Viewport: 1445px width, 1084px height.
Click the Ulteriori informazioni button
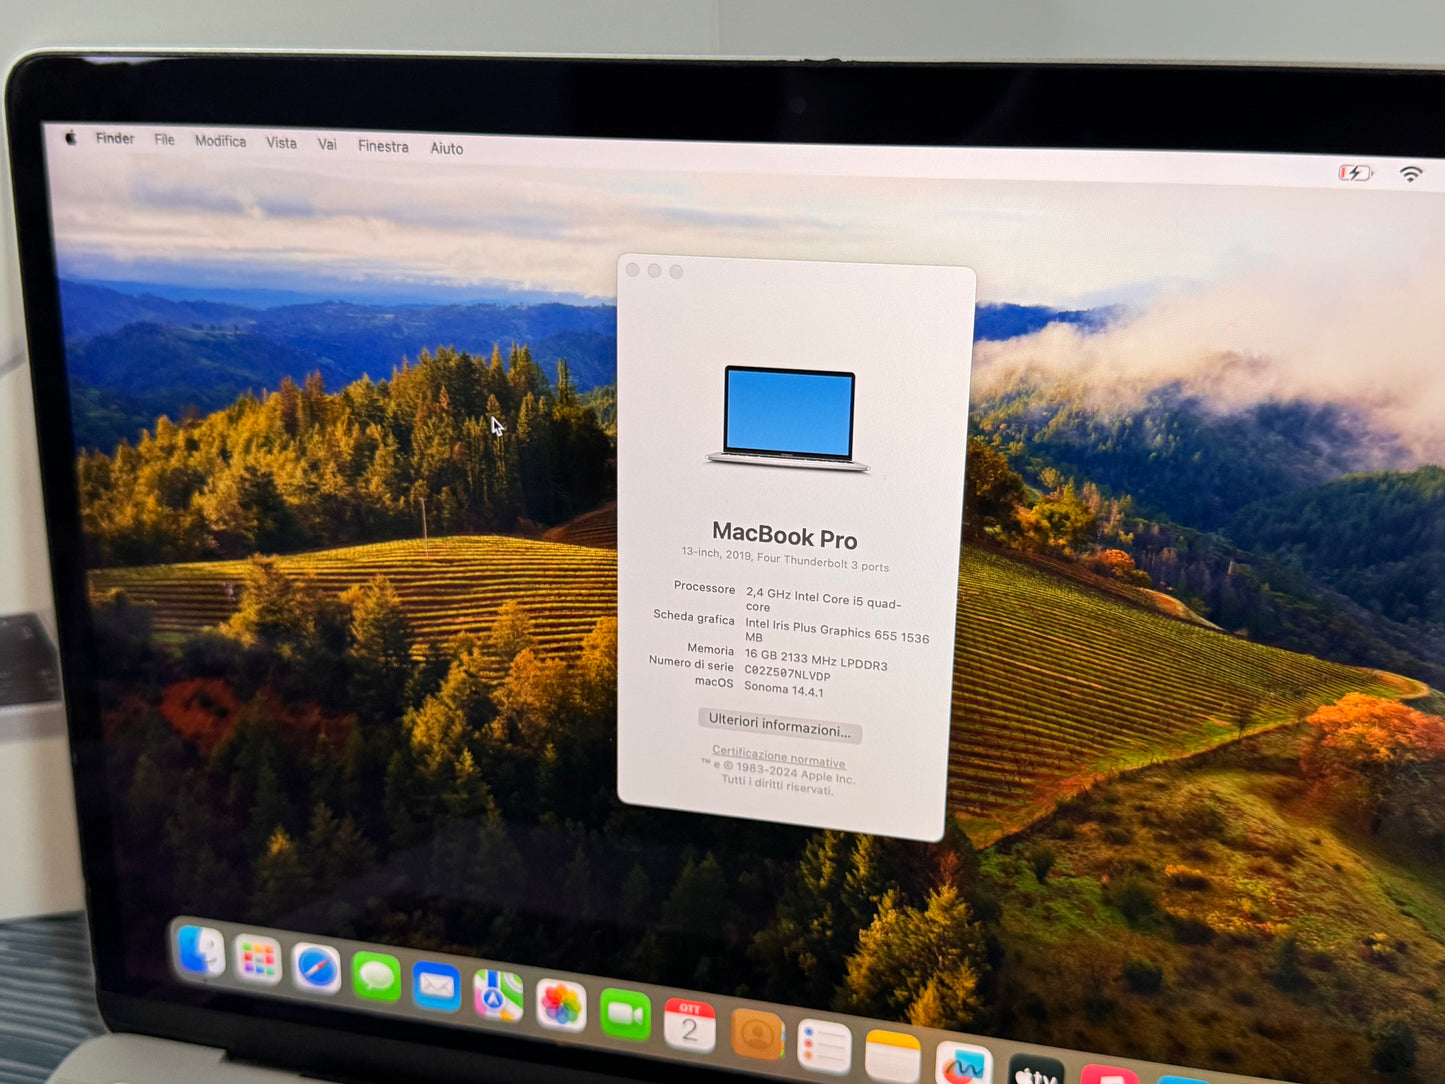(779, 726)
